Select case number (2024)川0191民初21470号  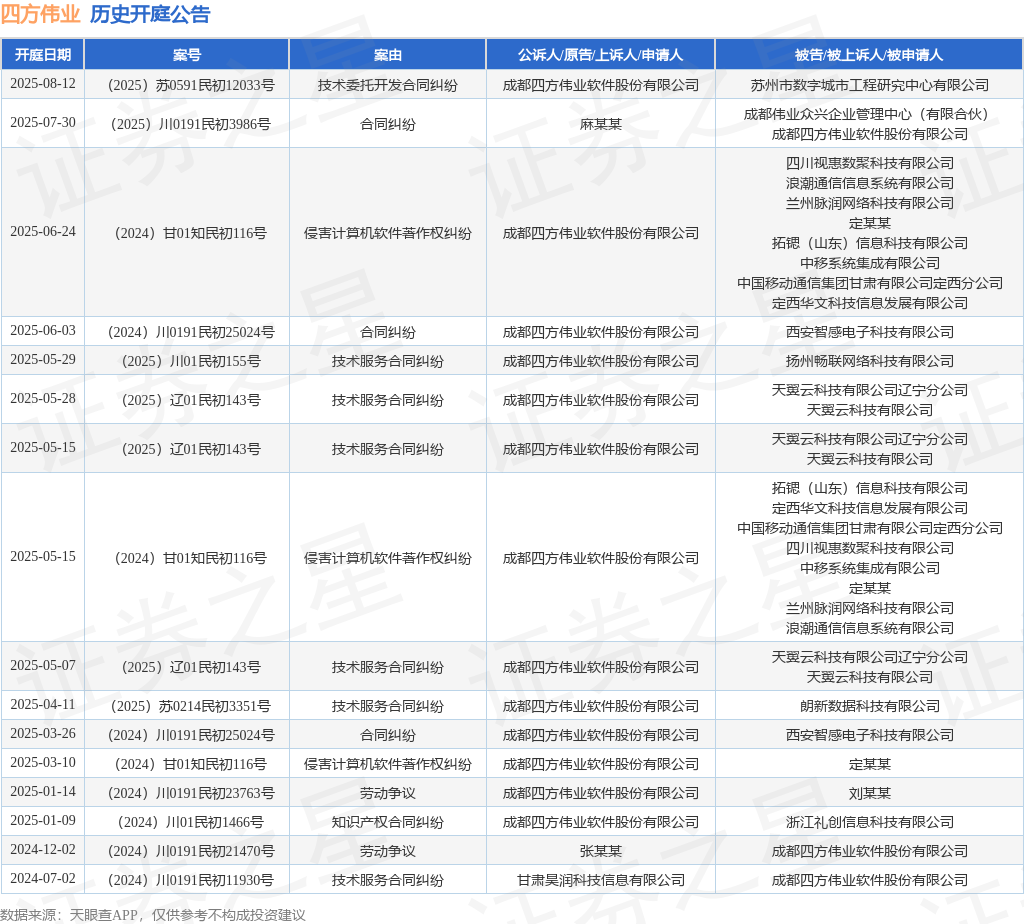tap(191, 851)
